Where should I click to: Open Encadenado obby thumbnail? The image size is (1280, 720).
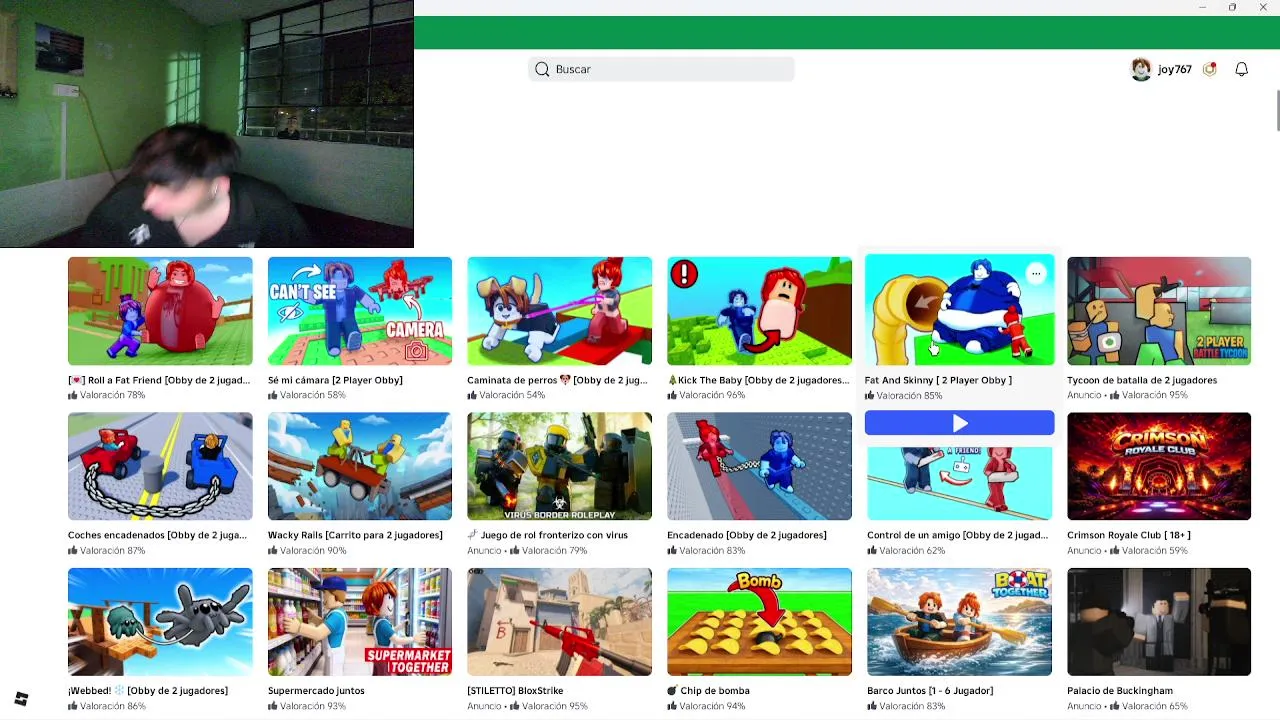pos(759,466)
